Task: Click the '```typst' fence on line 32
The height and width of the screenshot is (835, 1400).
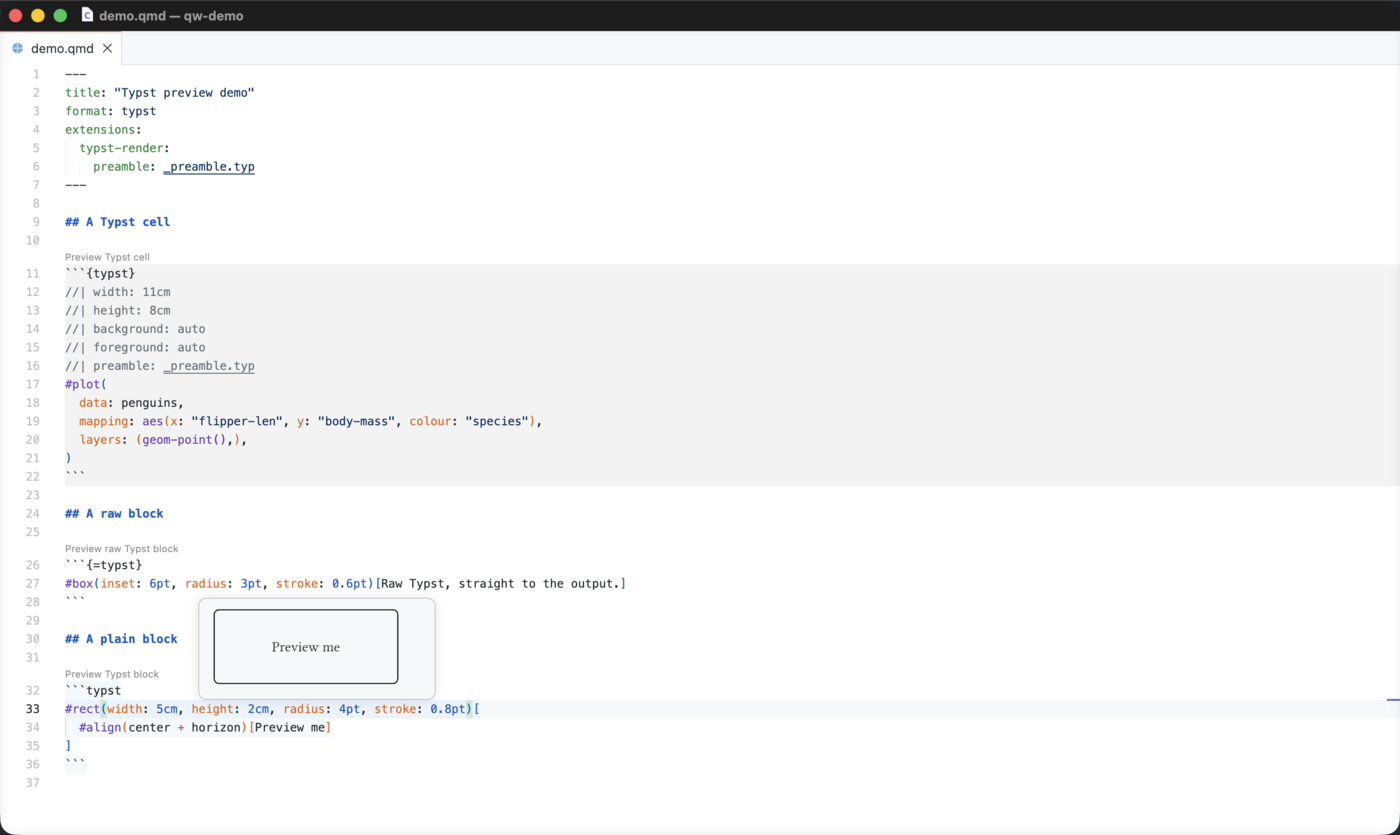Action: tap(93, 691)
